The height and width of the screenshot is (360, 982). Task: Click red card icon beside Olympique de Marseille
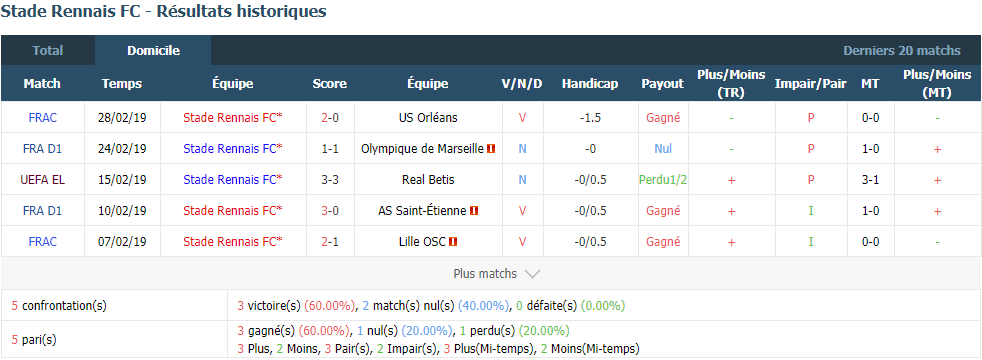(492, 148)
